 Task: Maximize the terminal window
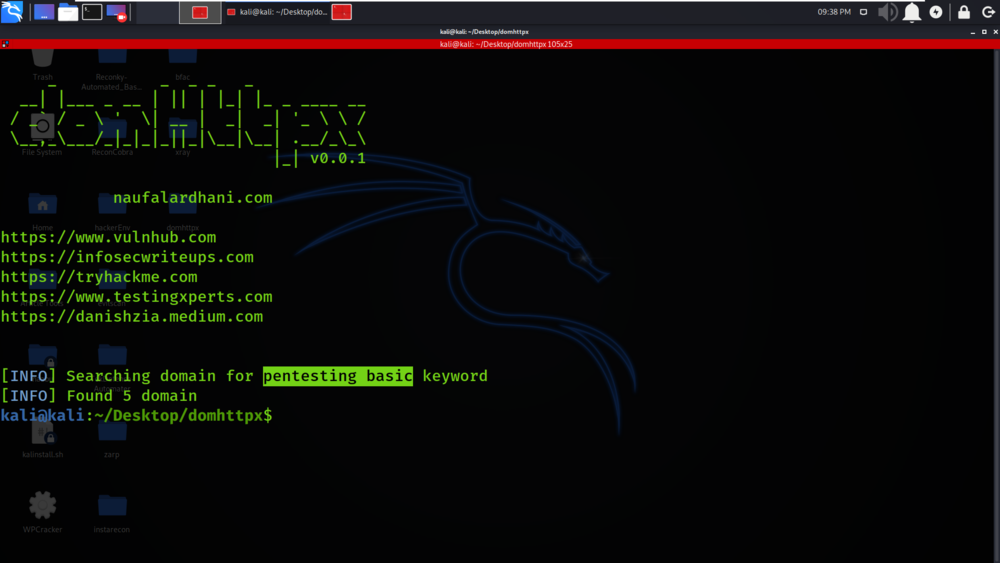[x=984, y=32]
